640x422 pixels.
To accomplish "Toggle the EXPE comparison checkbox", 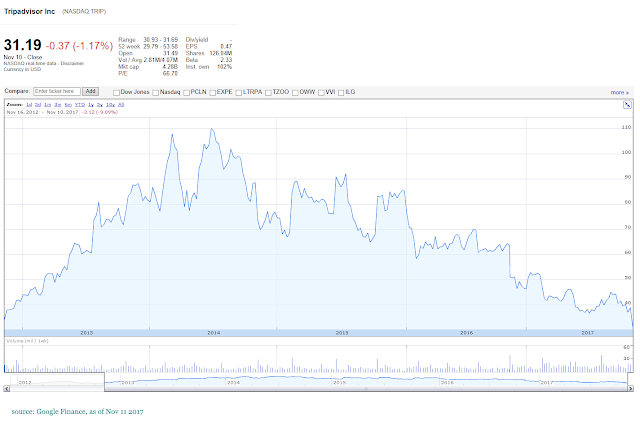I will coord(213,93).
